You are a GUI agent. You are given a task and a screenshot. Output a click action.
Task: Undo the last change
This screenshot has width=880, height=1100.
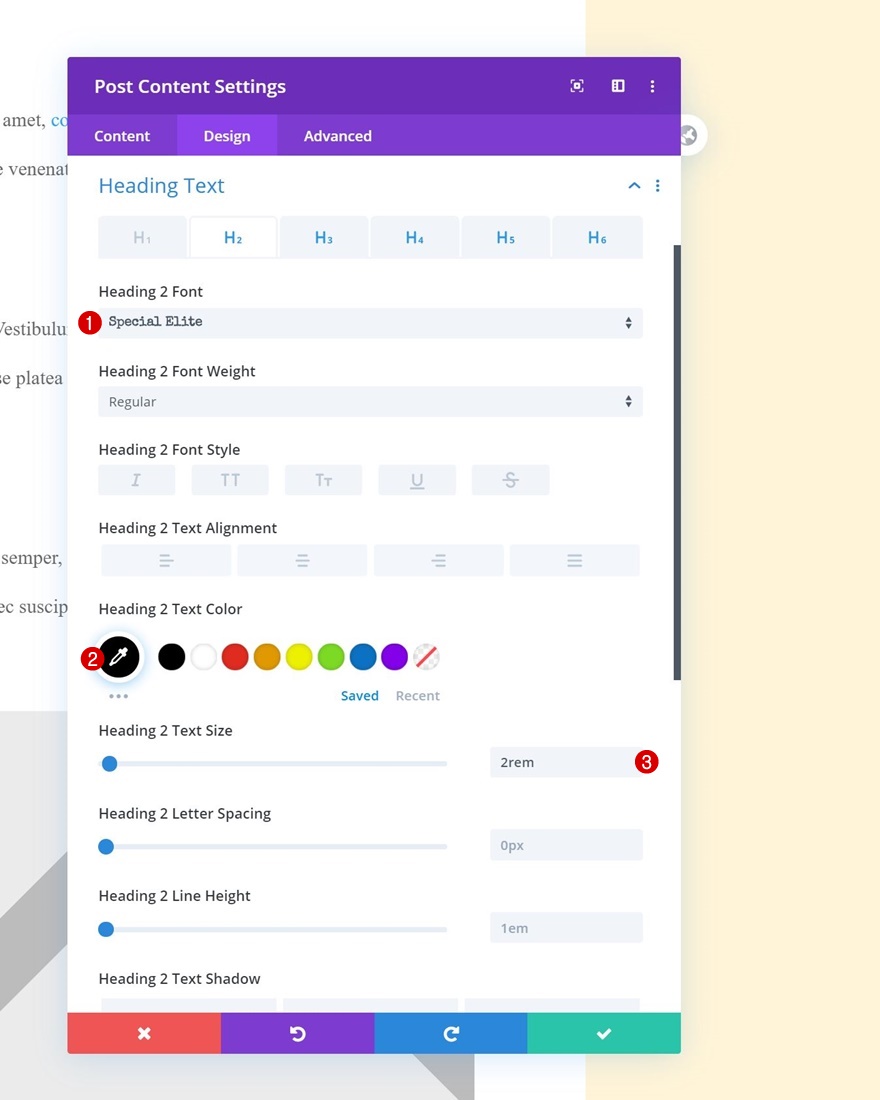298,1033
